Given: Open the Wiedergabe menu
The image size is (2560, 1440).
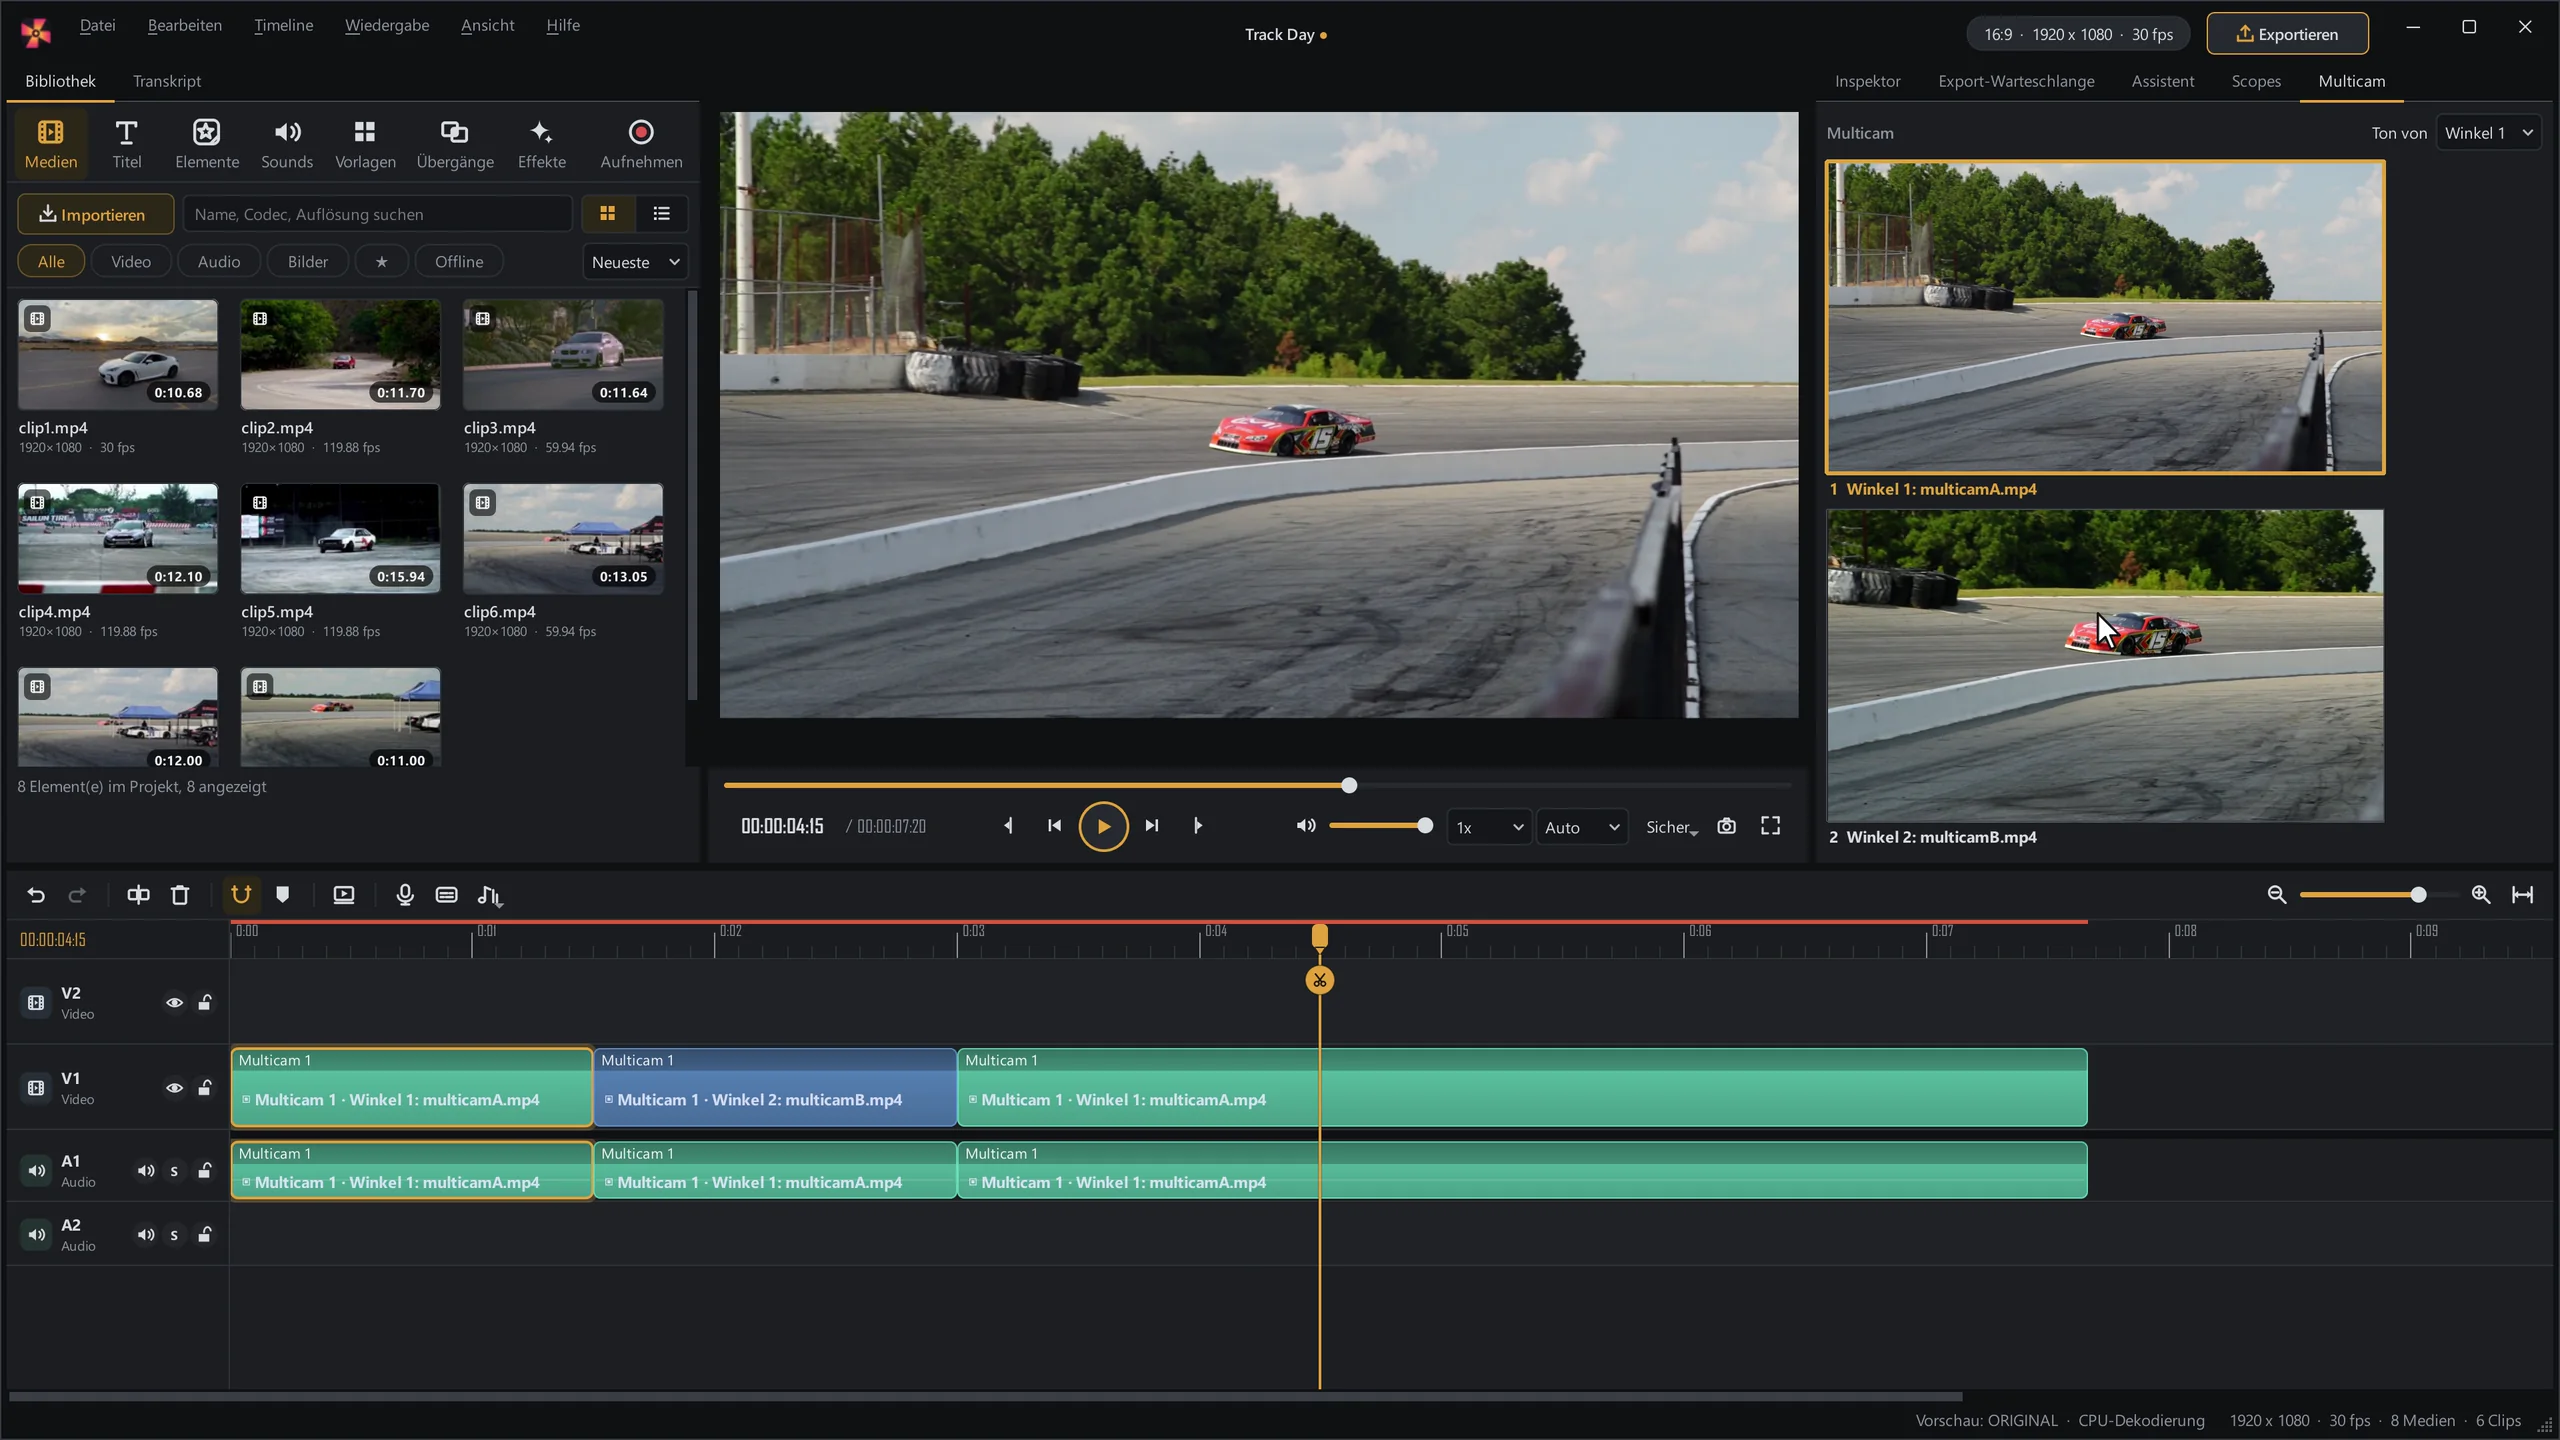Looking at the screenshot, I should pos(387,26).
